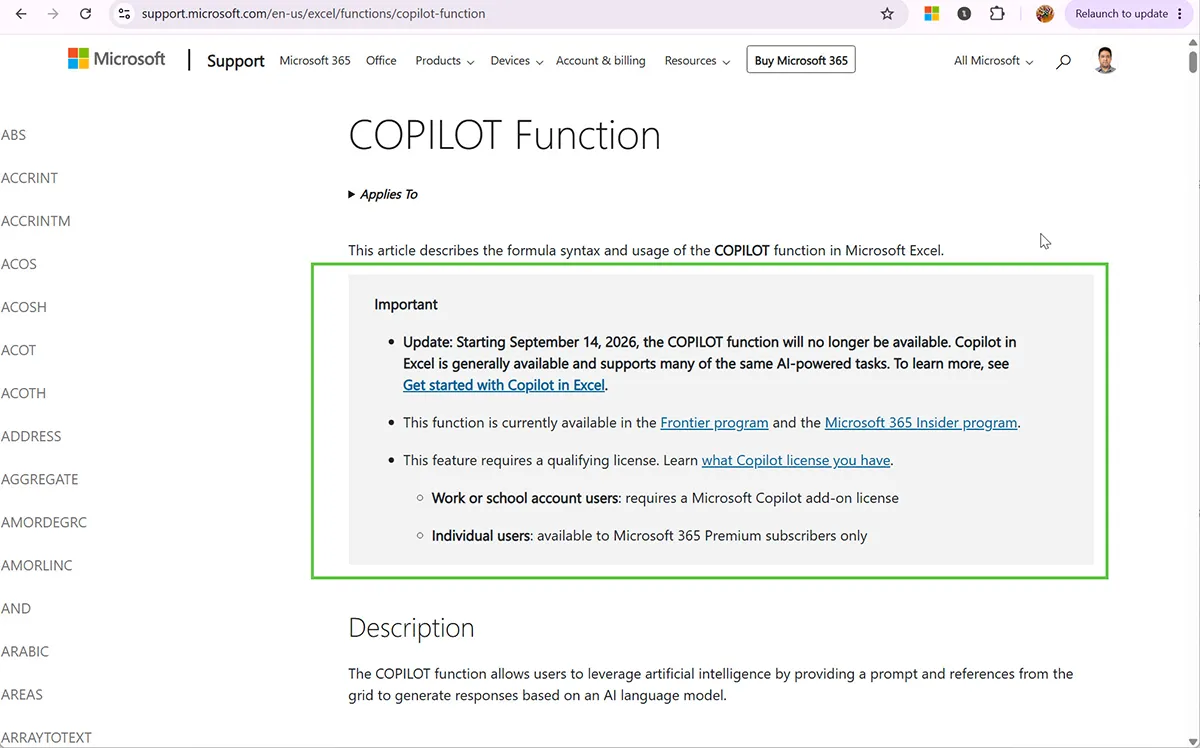Screen dimensions: 1200x748
Task: Open the Extensions puzzle piece menu
Action: pyautogui.click(x=997, y=14)
